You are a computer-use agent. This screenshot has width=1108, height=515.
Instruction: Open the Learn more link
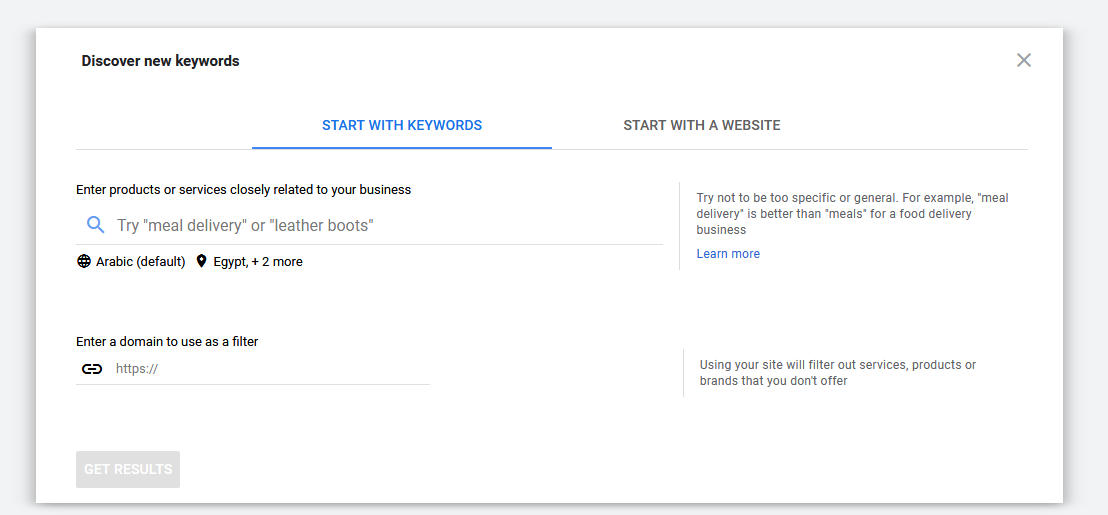(727, 254)
